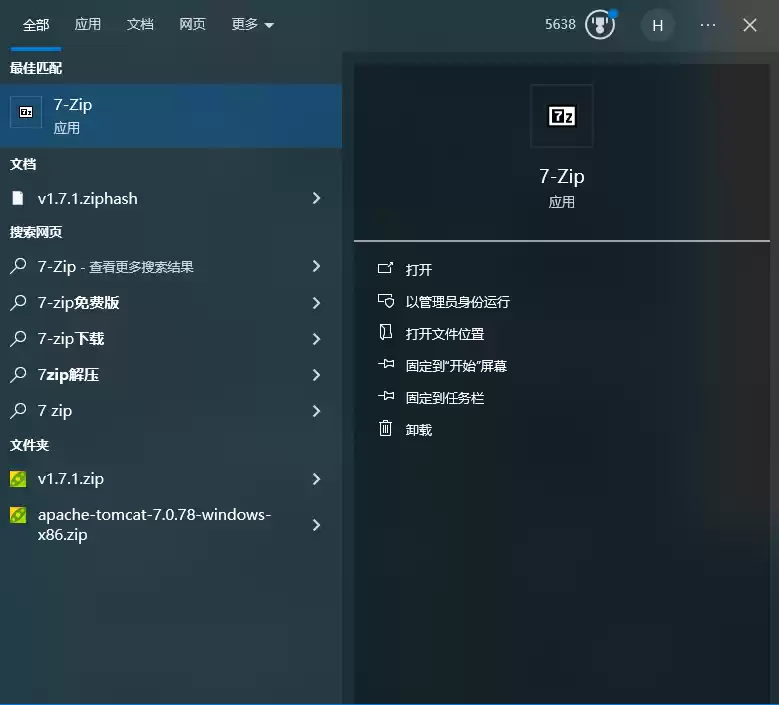Viewport: 779px width, 705px height.
Task: Expand the 7zip解压 suggestion arrow
Action: coord(316,375)
